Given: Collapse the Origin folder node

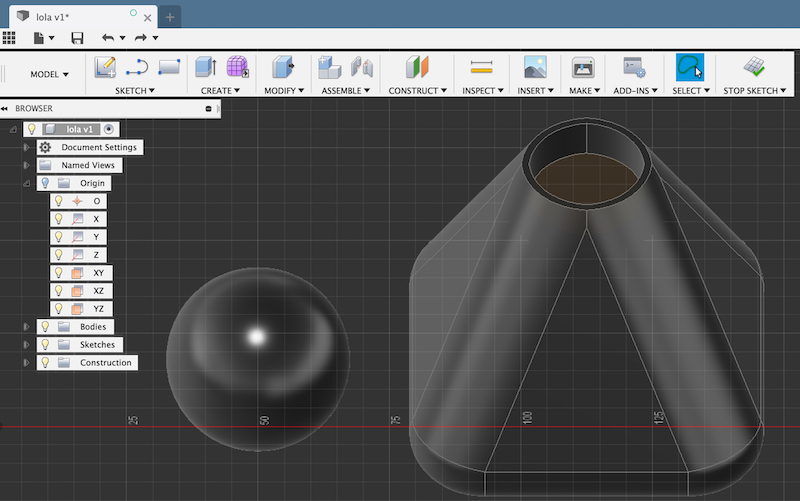Looking at the screenshot, I should [x=26, y=183].
